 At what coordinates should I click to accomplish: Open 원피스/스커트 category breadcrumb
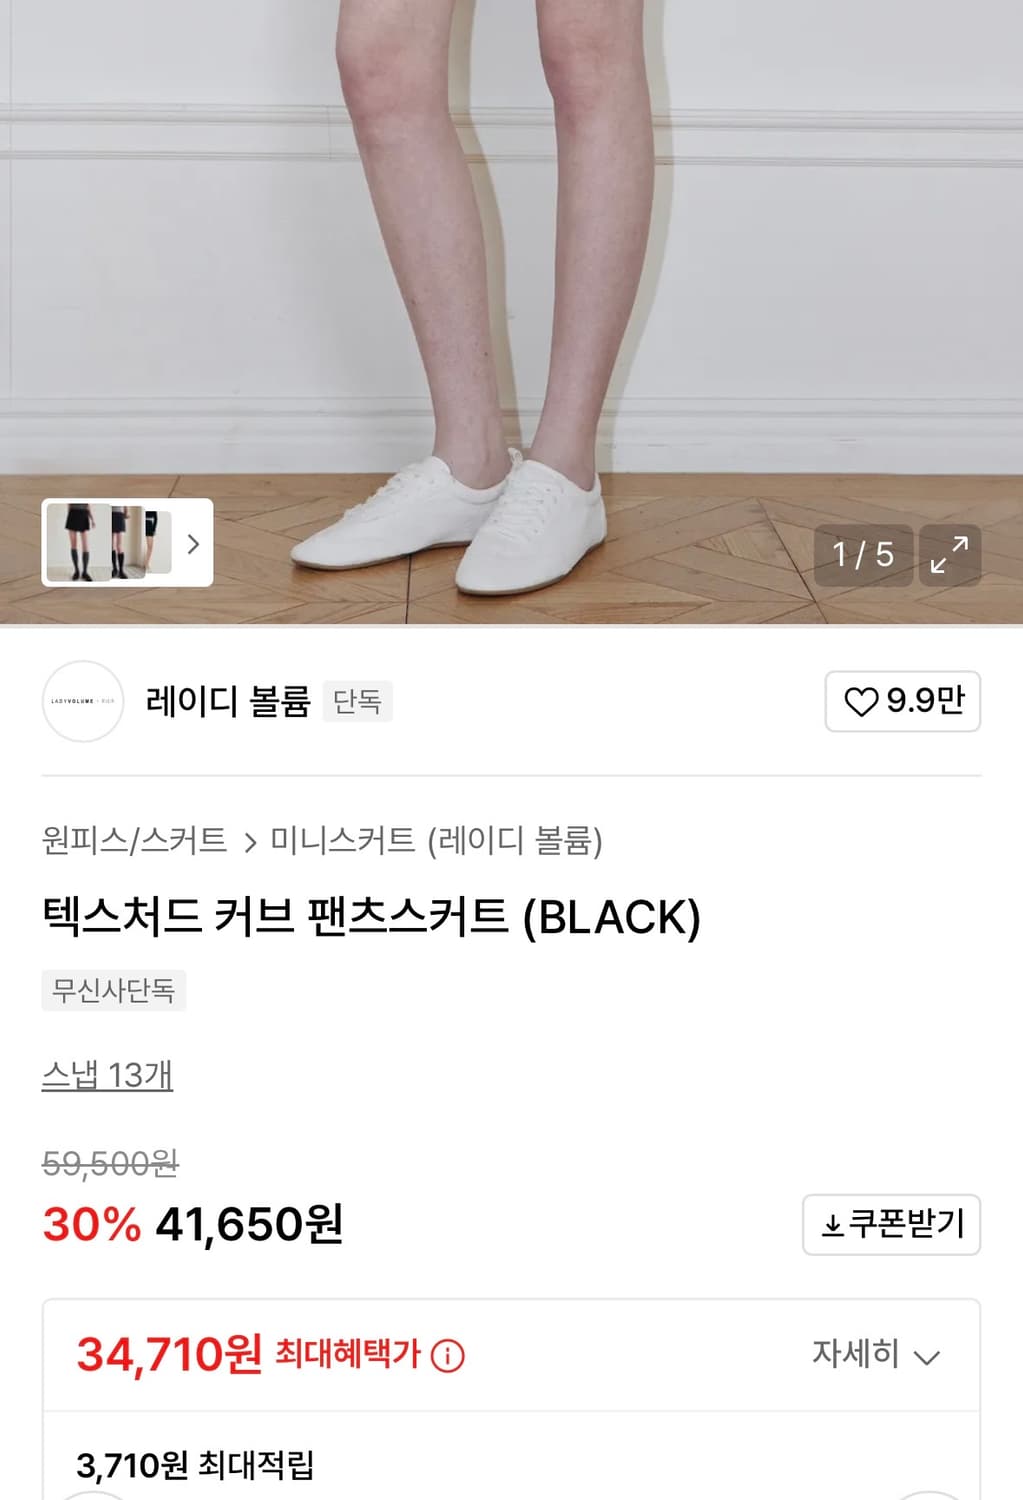click(x=134, y=840)
